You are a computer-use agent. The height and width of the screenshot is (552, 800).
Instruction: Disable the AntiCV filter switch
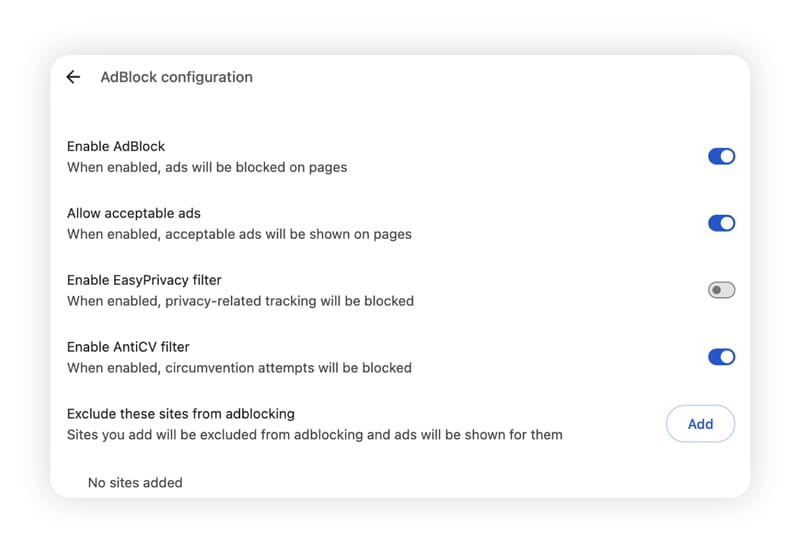coord(721,357)
